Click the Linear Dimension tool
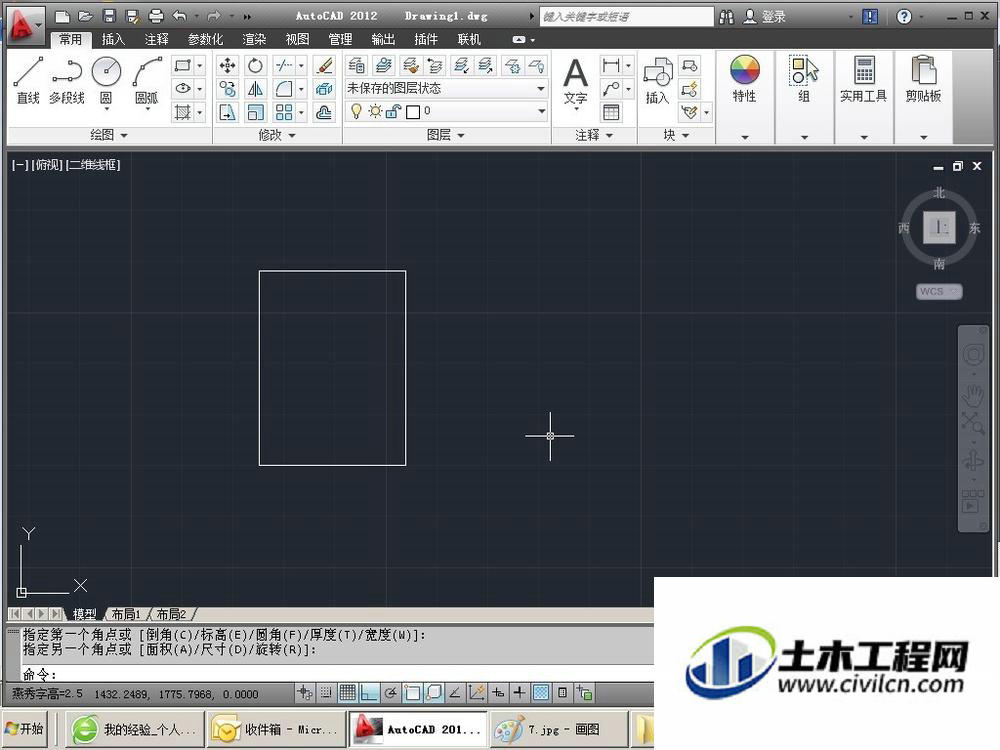This screenshot has width=1000, height=750. [x=611, y=65]
